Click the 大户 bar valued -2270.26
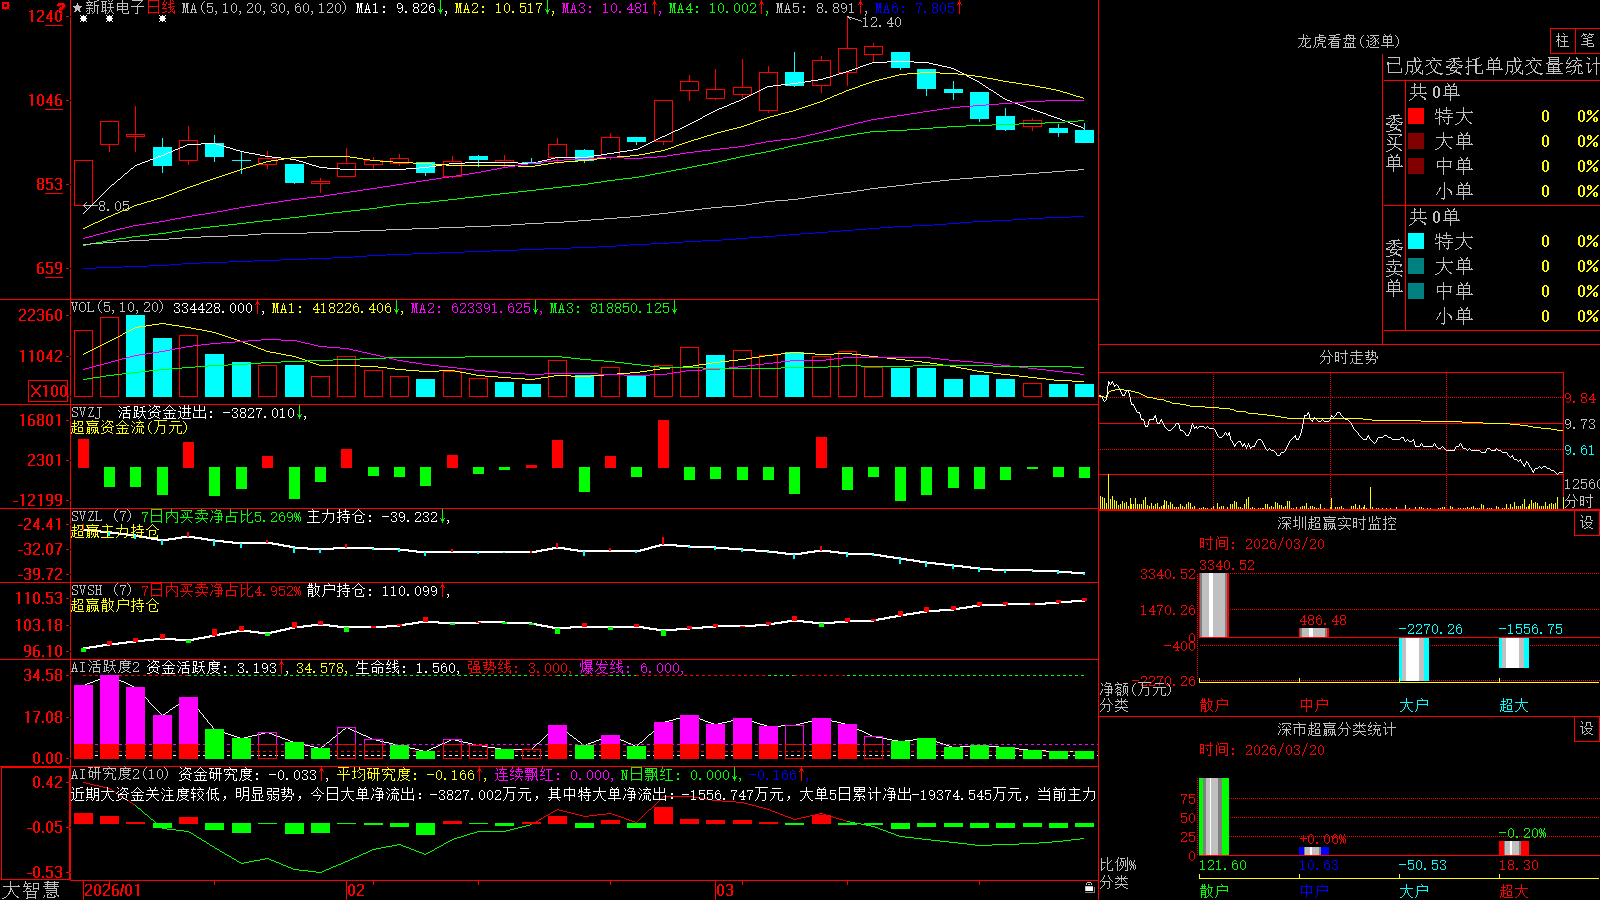Image resolution: width=1600 pixels, height=900 pixels. 1414,659
